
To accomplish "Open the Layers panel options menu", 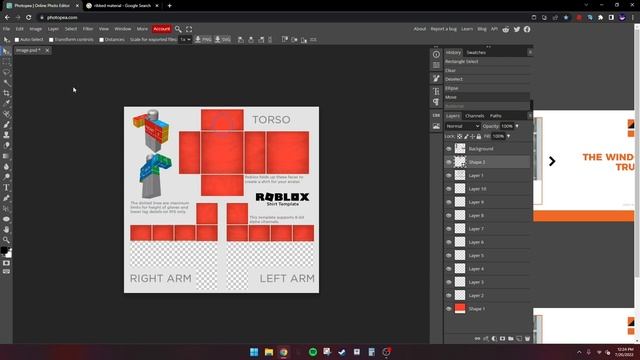I will tap(530, 116).
